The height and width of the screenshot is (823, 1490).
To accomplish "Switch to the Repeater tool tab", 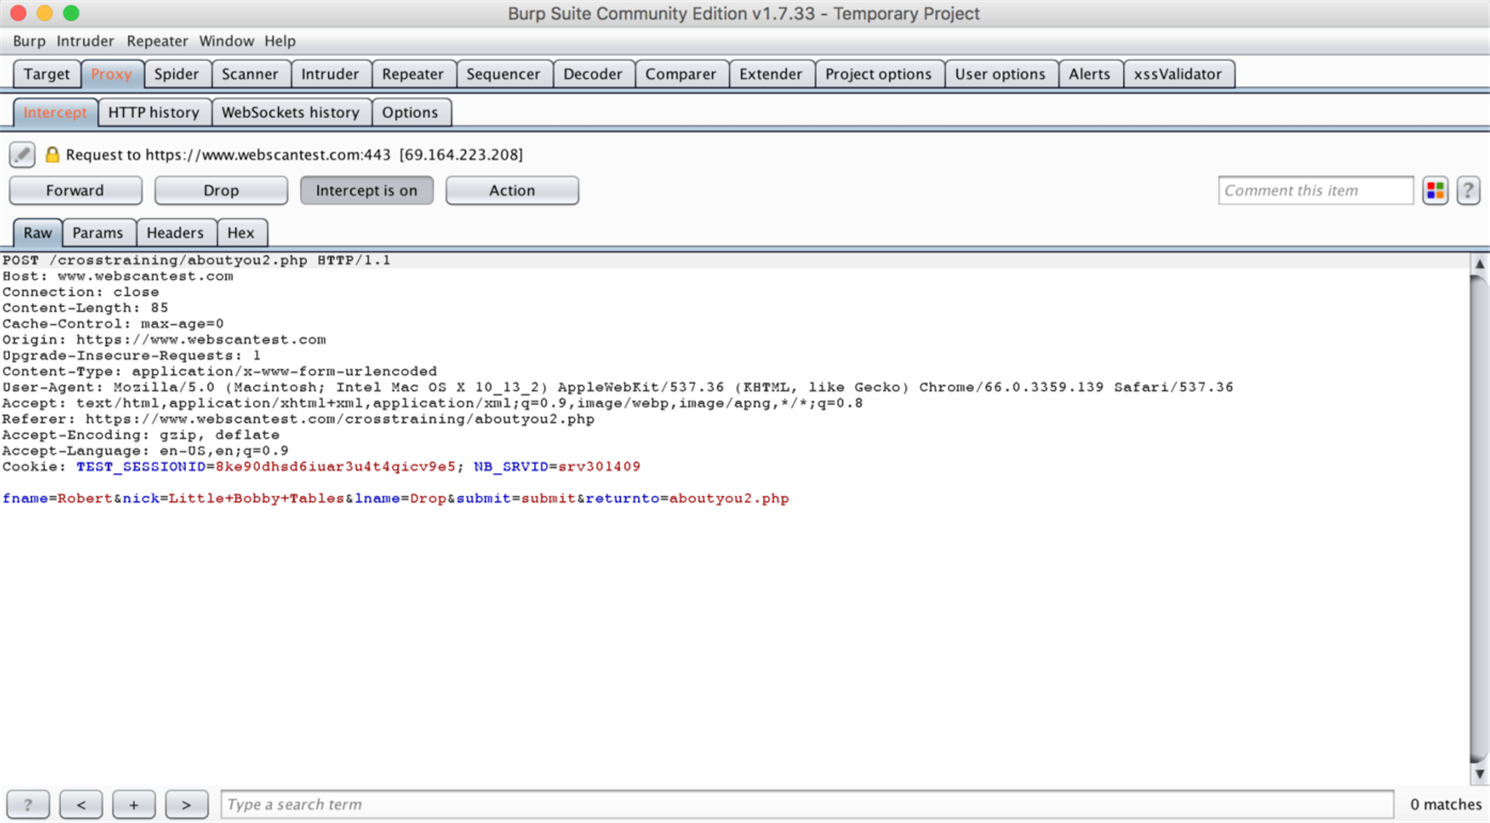I will 413,74.
